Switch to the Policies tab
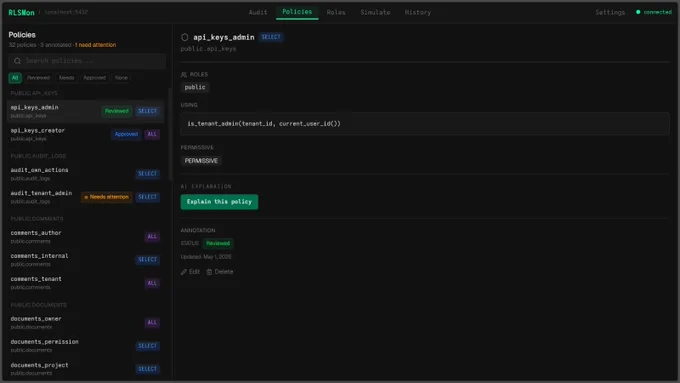The image size is (680, 383). (297, 12)
